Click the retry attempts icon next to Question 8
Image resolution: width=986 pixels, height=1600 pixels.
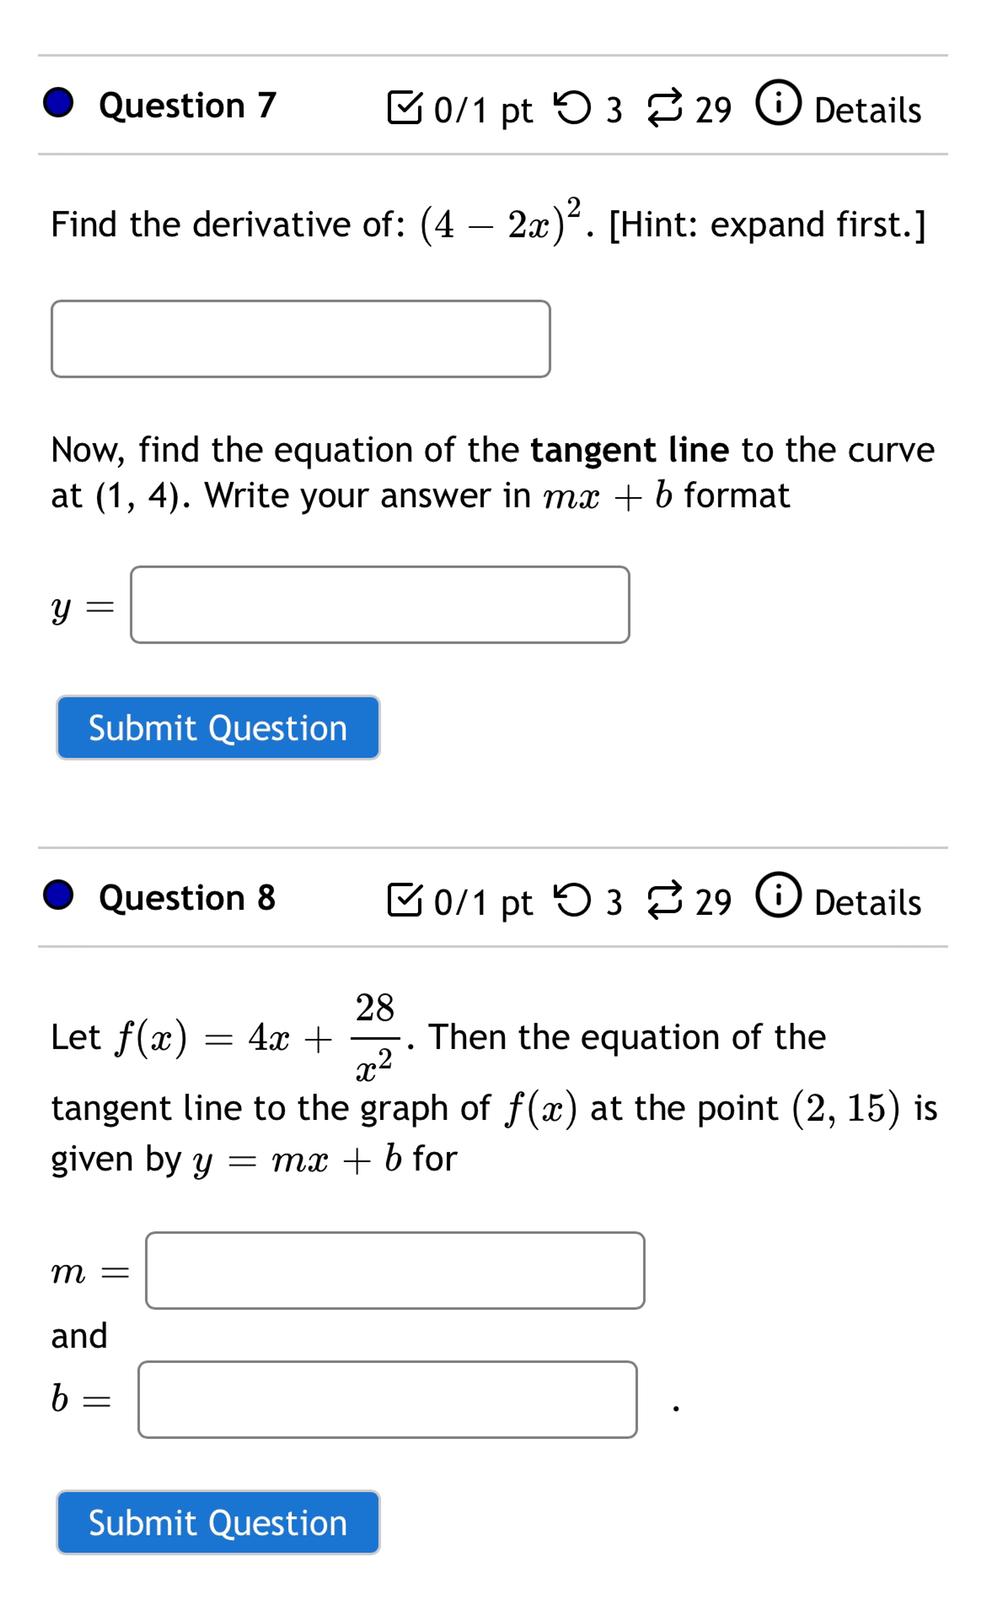[x=573, y=900]
